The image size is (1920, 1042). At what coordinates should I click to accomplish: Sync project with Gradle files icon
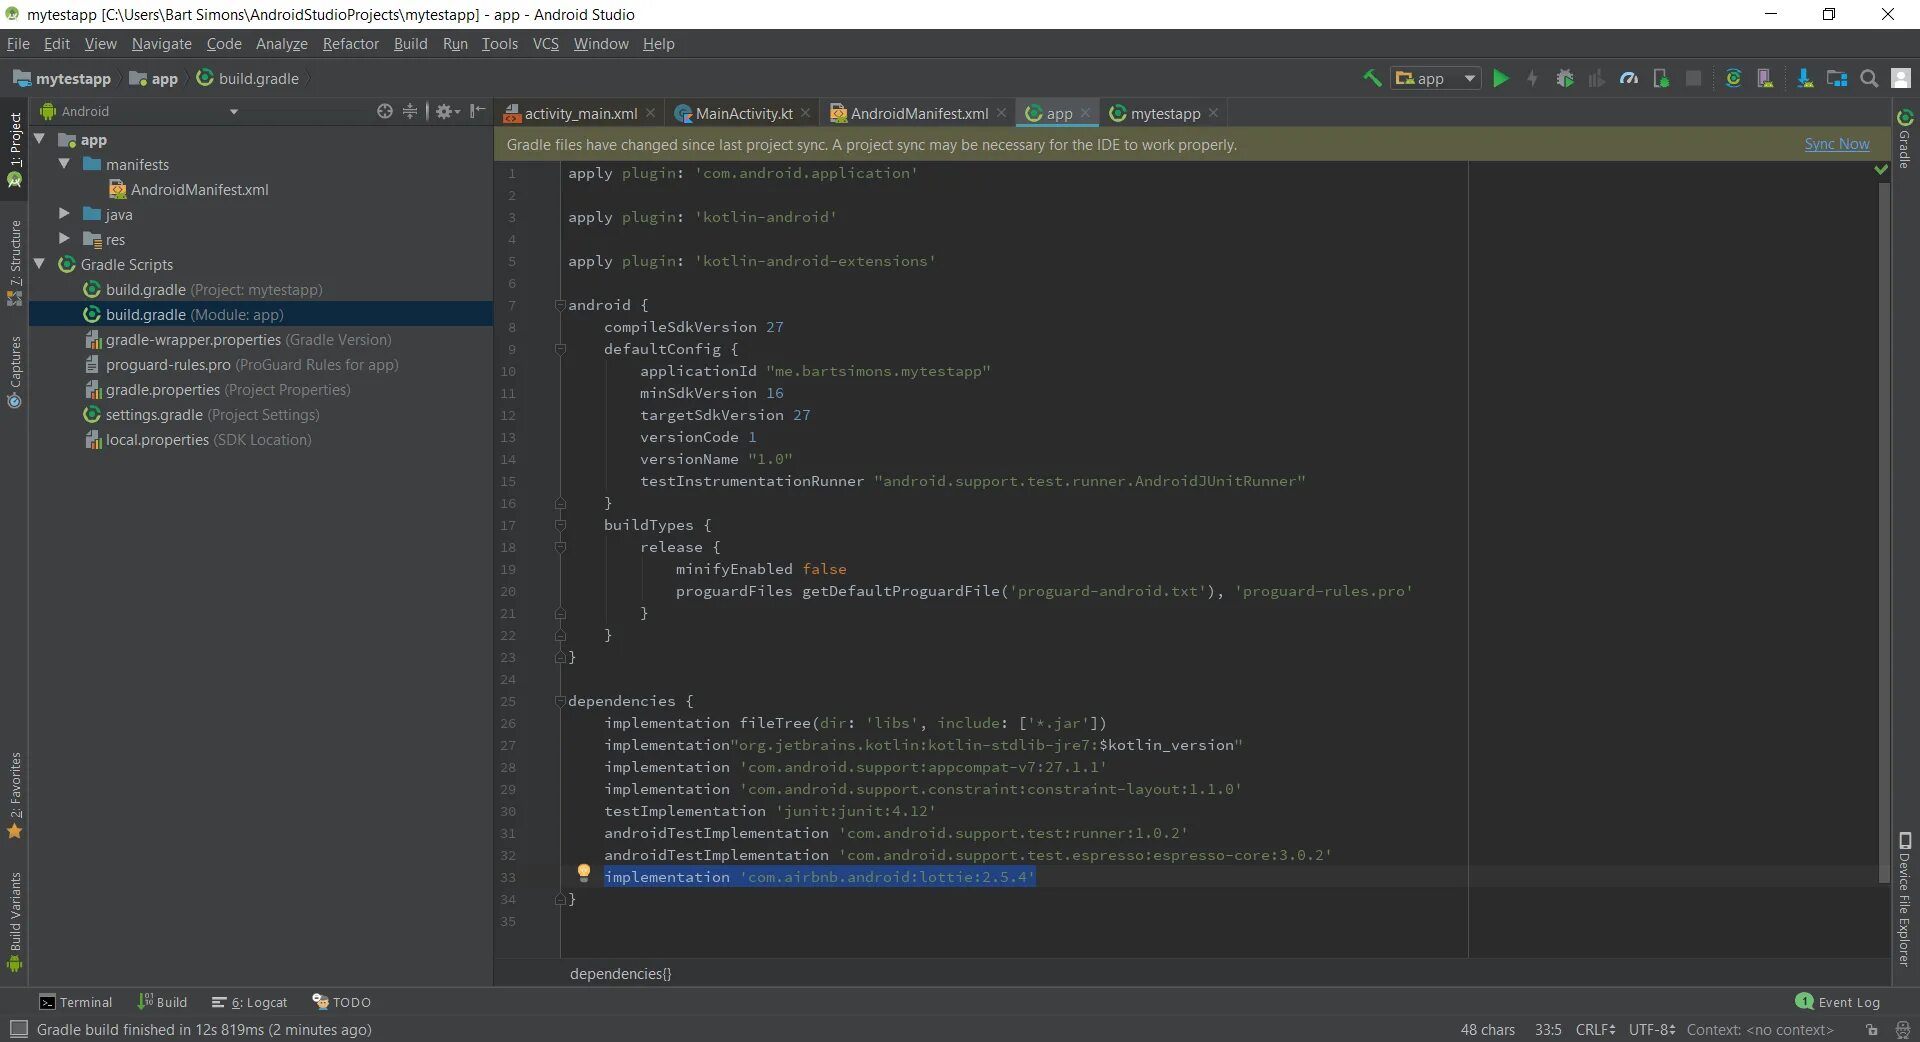click(x=1733, y=78)
